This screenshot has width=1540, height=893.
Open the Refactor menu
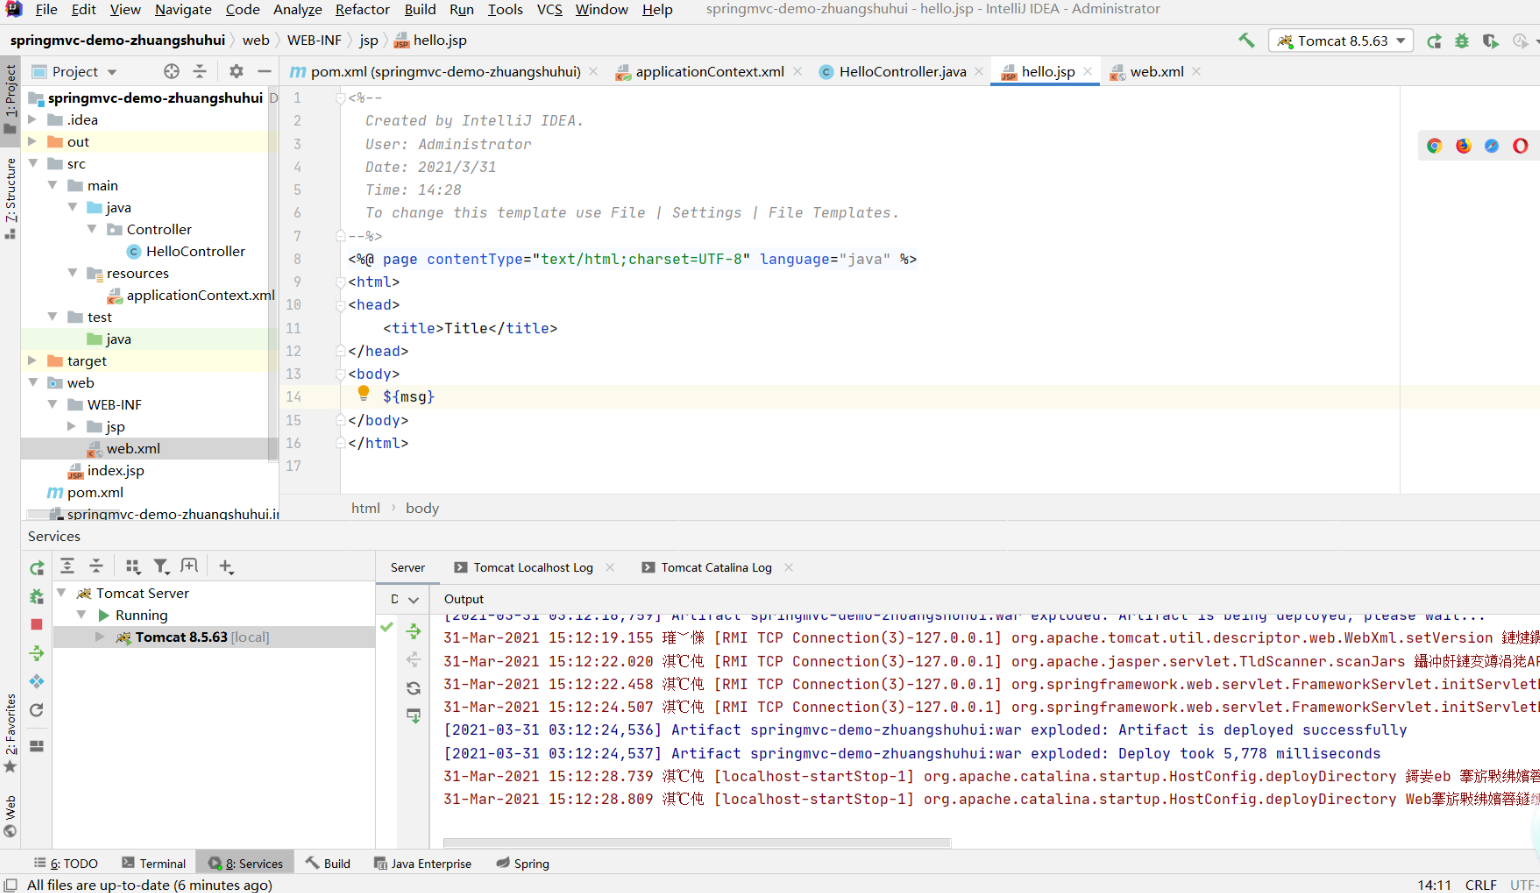click(x=362, y=9)
